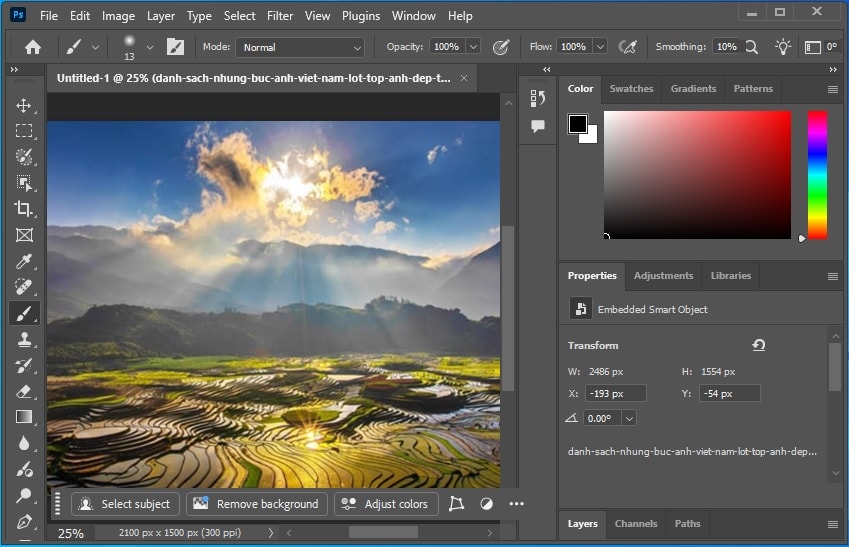Open the Mode dropdown set to Normal
Screen dimensions: 849x547
[300, 47]
